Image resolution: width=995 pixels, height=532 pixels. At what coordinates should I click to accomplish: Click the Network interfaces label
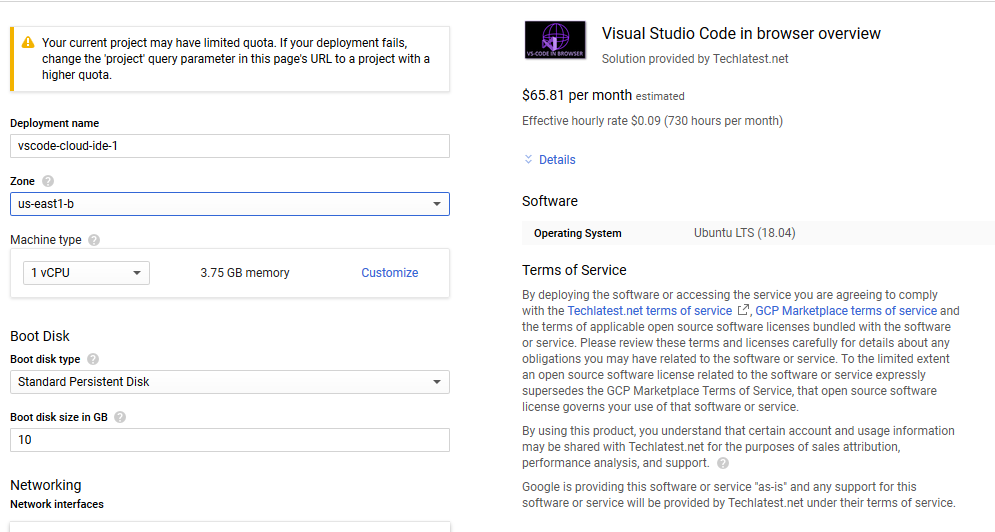pyautogui.click(x=57, y=504)
